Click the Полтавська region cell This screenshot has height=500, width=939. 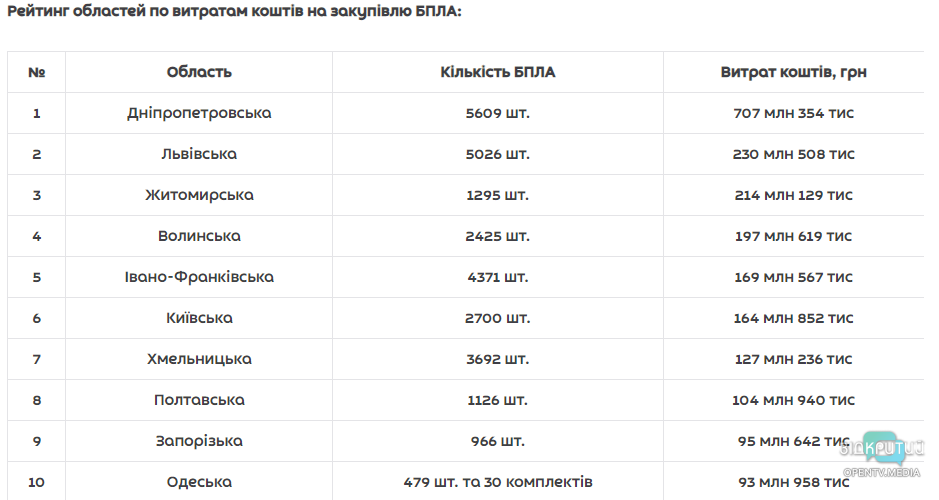199,400
